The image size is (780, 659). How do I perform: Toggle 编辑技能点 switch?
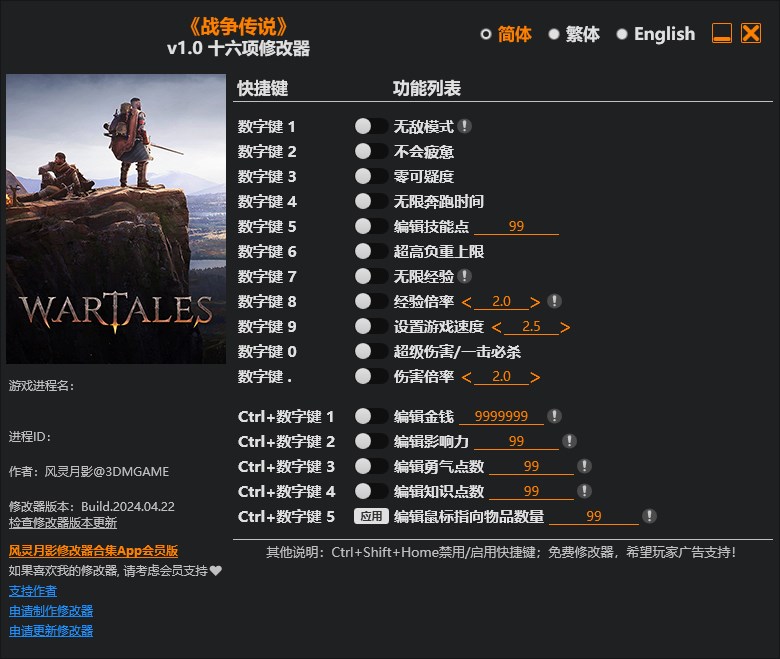tap(371, 226)
